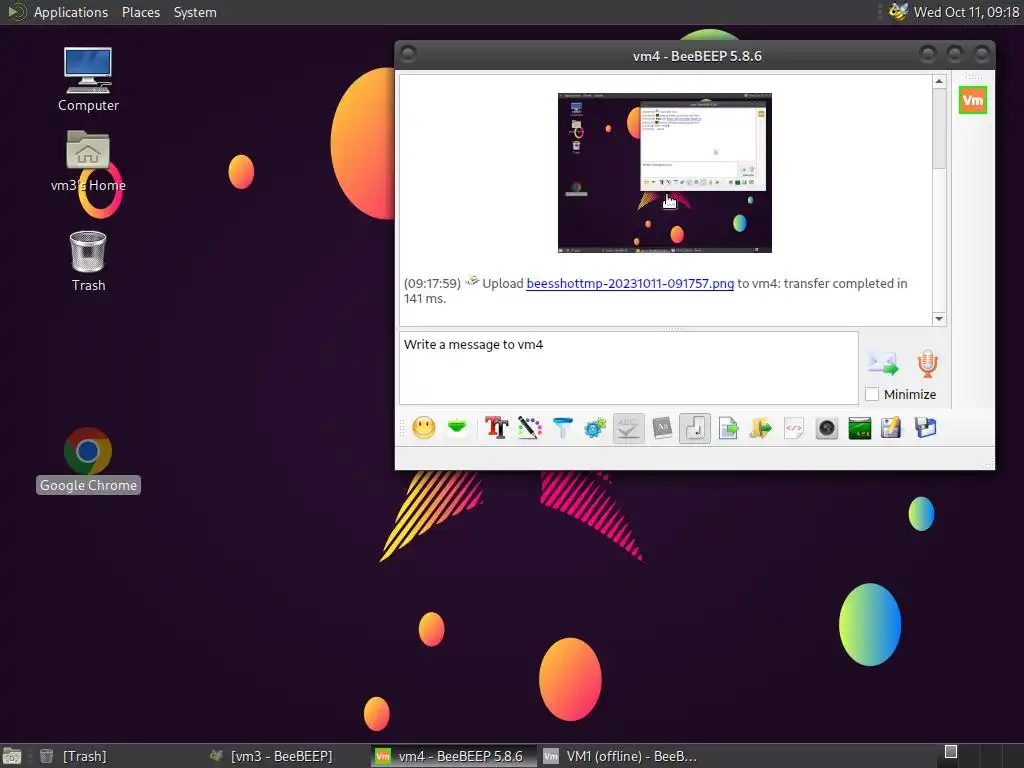This screenshot has width=1024, height=768.
Task: Click the workspace switcher square
Action: coord(951,752)
